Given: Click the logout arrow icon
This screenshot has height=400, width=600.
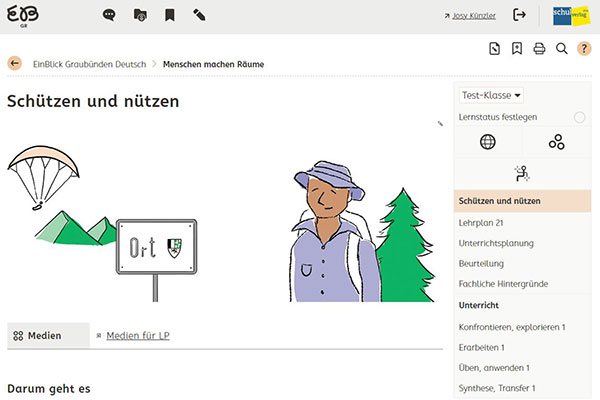Looking at the screenshot, I should tap(519, 15).
